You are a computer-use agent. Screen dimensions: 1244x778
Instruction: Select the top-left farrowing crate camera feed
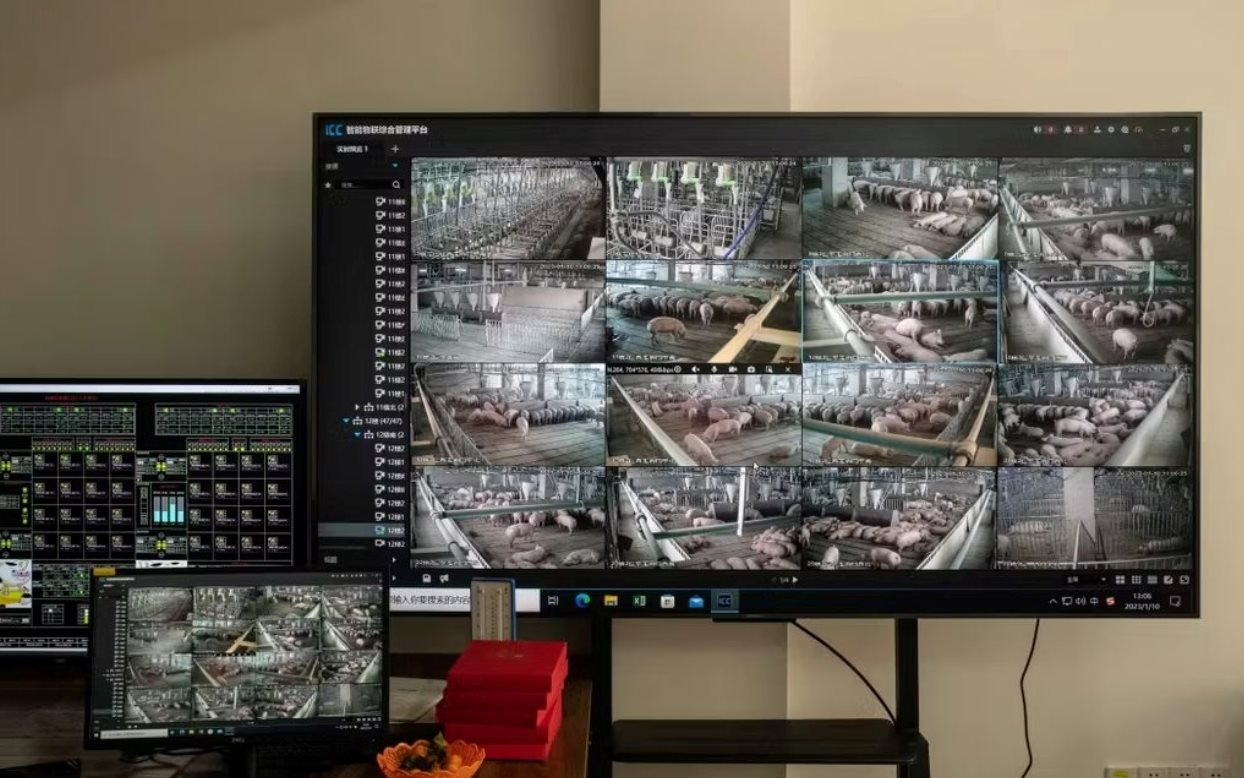(x=507, y=208)
